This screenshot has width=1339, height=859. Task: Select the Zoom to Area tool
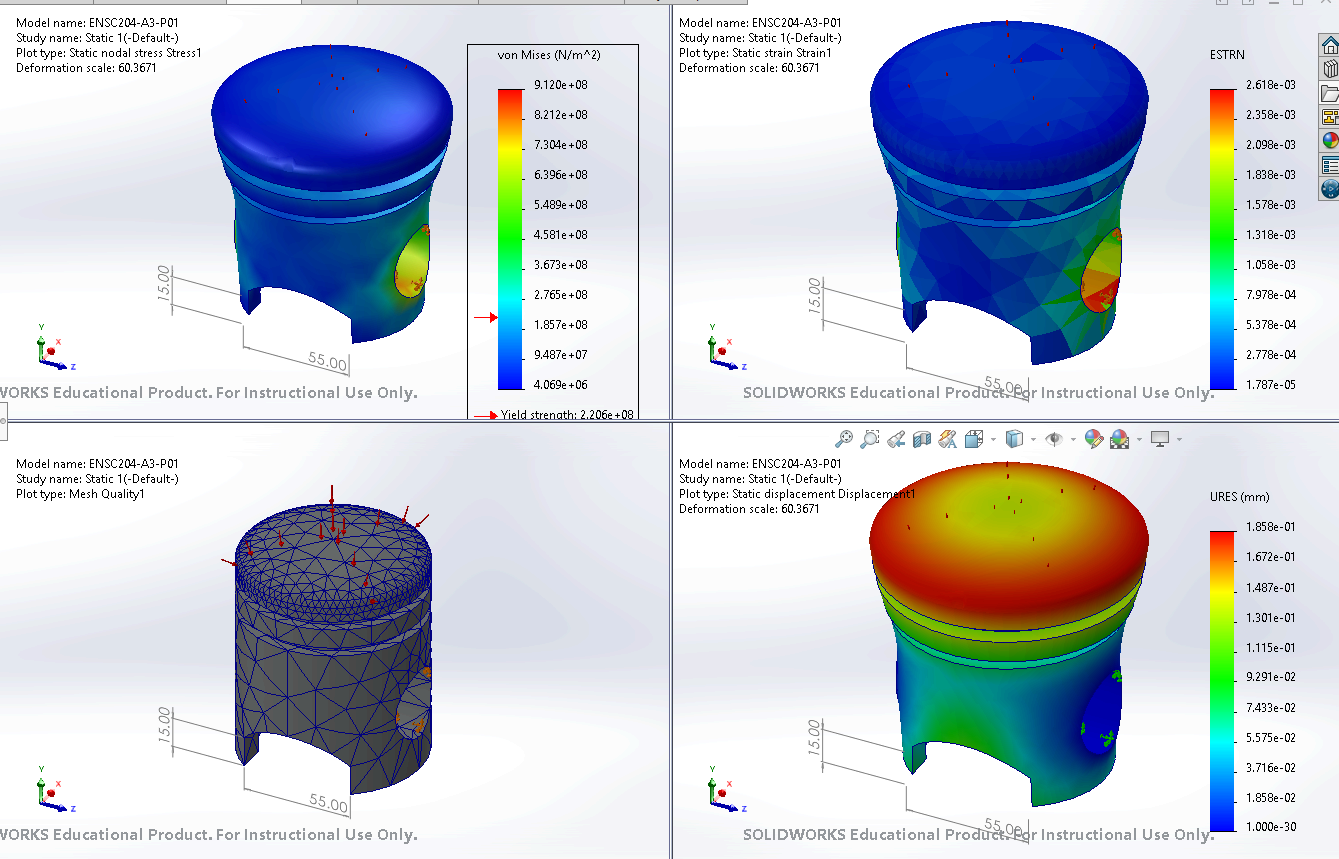coord(870,439)
